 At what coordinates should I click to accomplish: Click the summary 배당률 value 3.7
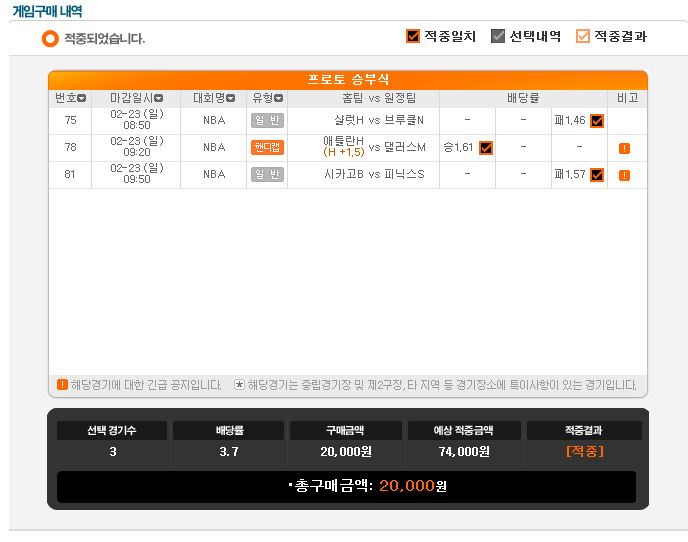pos(229,452)
